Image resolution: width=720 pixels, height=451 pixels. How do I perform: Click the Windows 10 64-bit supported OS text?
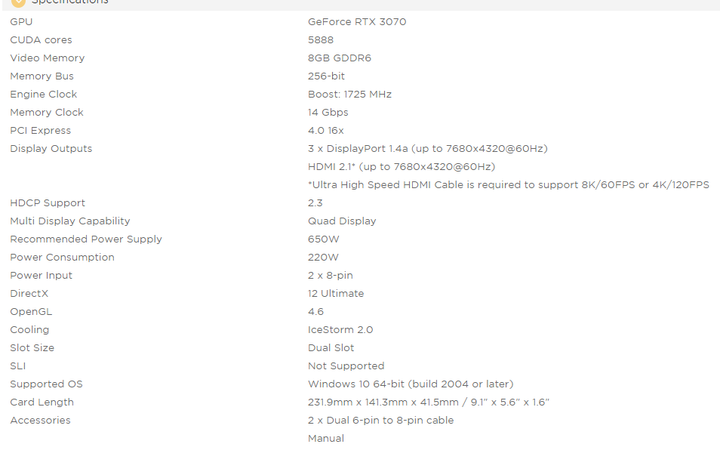point(411,384)
